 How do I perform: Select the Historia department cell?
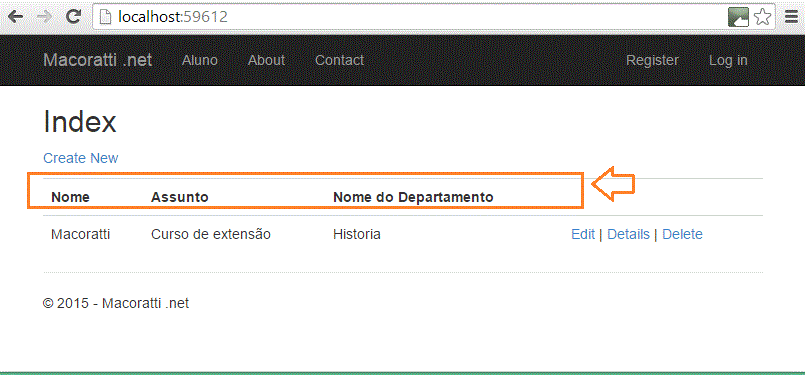(x=357, y=234)
